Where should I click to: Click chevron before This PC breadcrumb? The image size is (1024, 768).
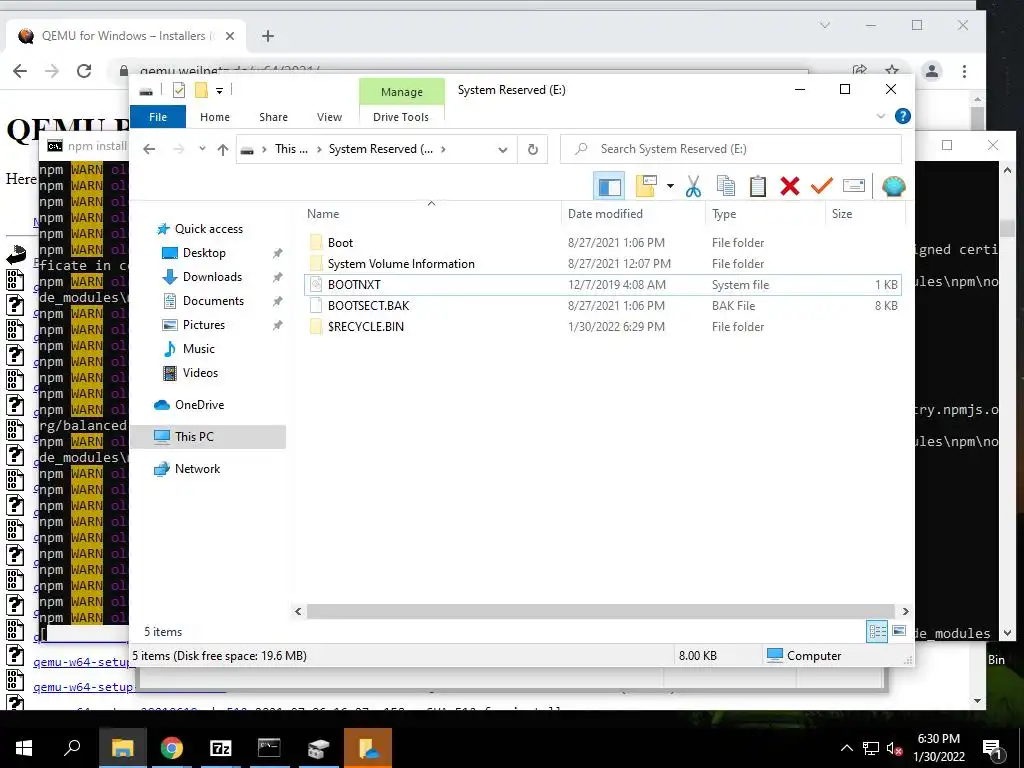click(264, 150)
